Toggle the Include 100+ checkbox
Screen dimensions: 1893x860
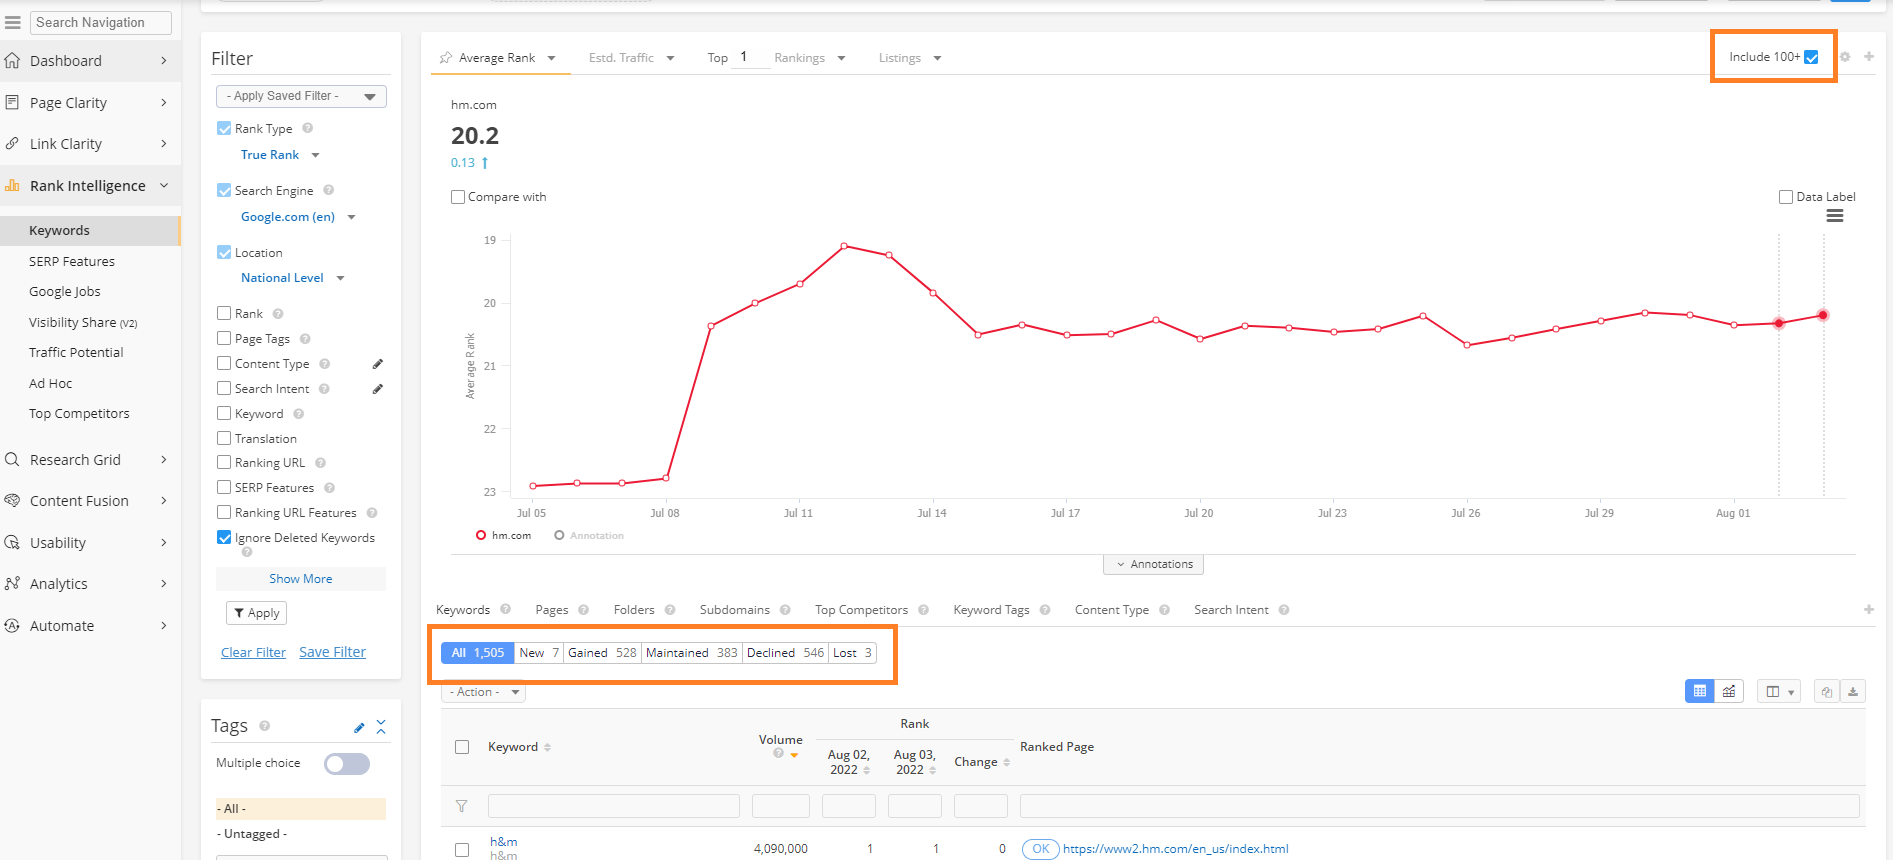[x=1811, y=57]
